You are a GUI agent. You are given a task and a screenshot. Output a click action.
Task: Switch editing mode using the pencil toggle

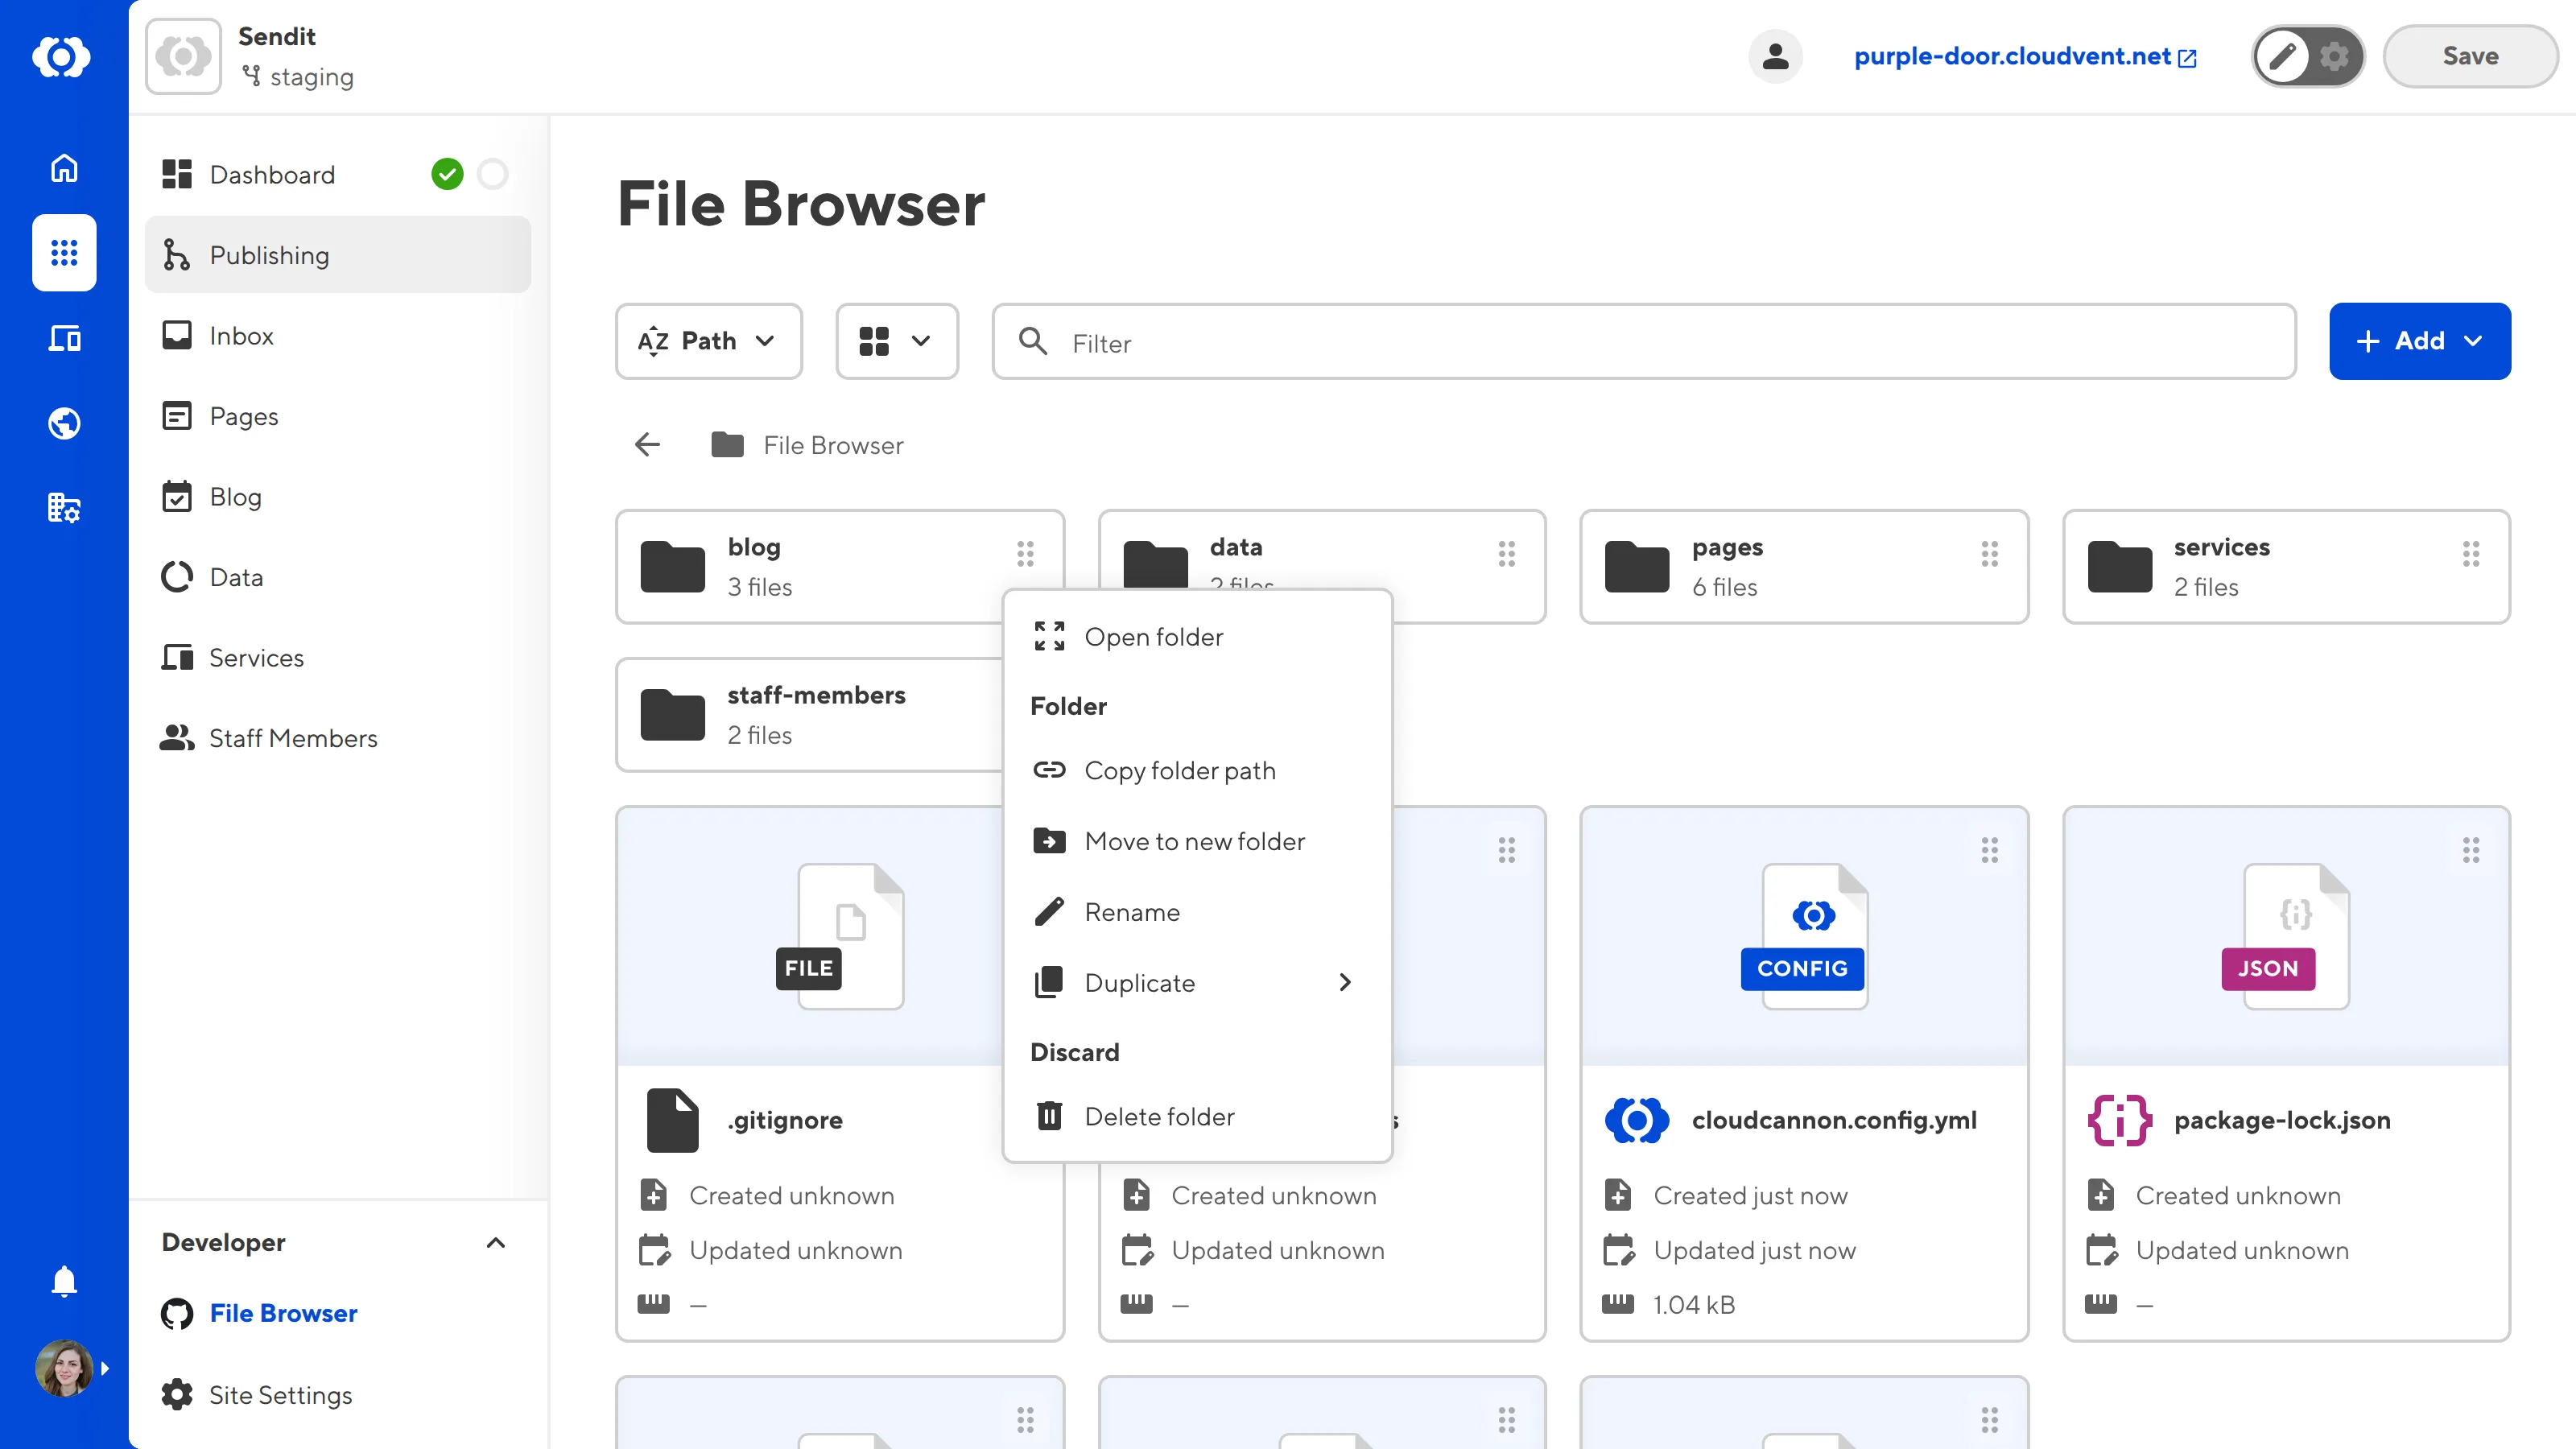coord(2284,56)
